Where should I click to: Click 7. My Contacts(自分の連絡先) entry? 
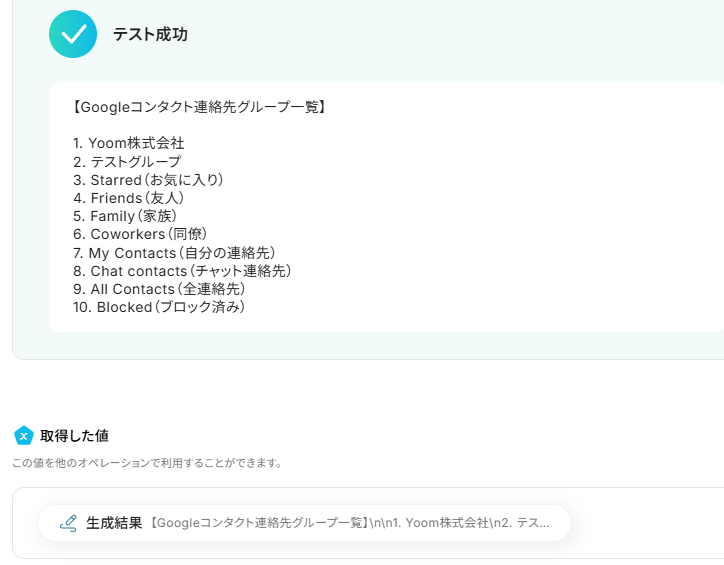tap(174, 253)
